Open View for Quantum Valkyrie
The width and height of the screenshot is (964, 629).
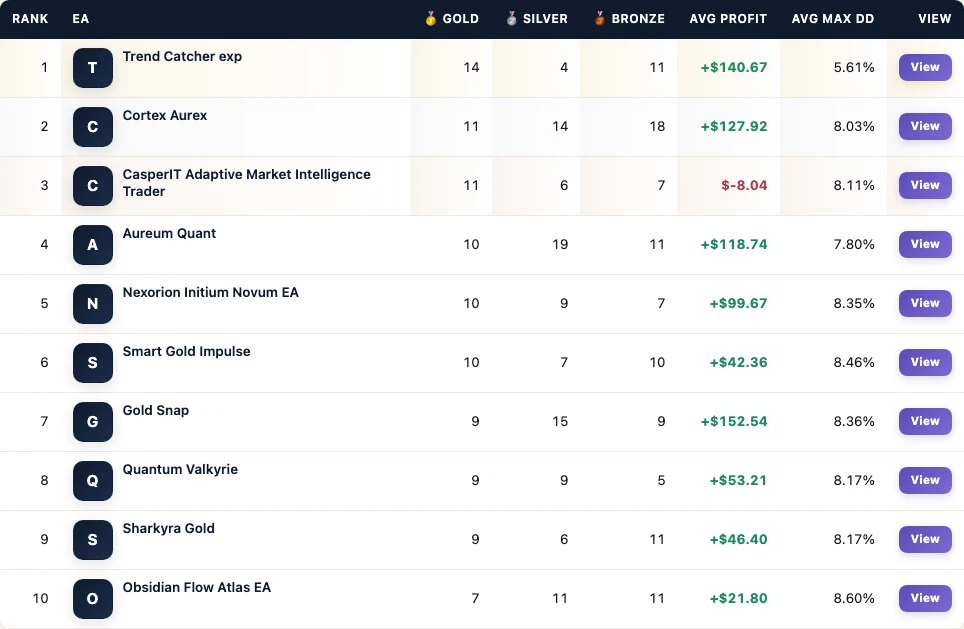[925, 480]
